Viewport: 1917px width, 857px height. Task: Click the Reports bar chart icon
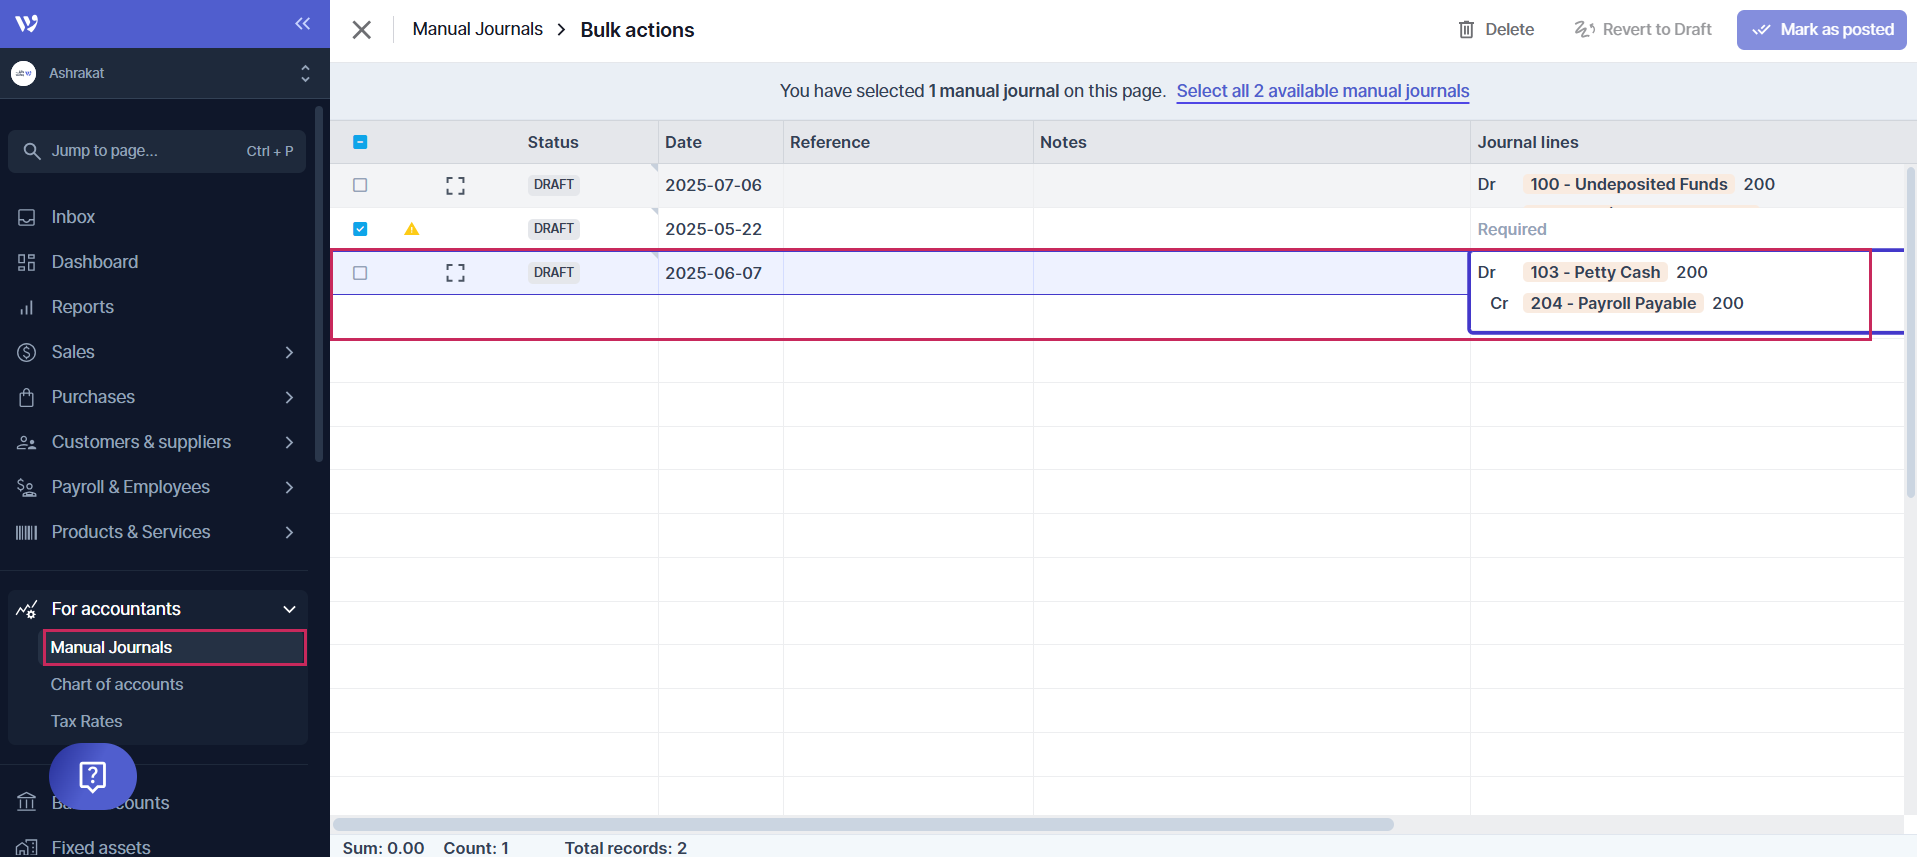pos(27,307)
